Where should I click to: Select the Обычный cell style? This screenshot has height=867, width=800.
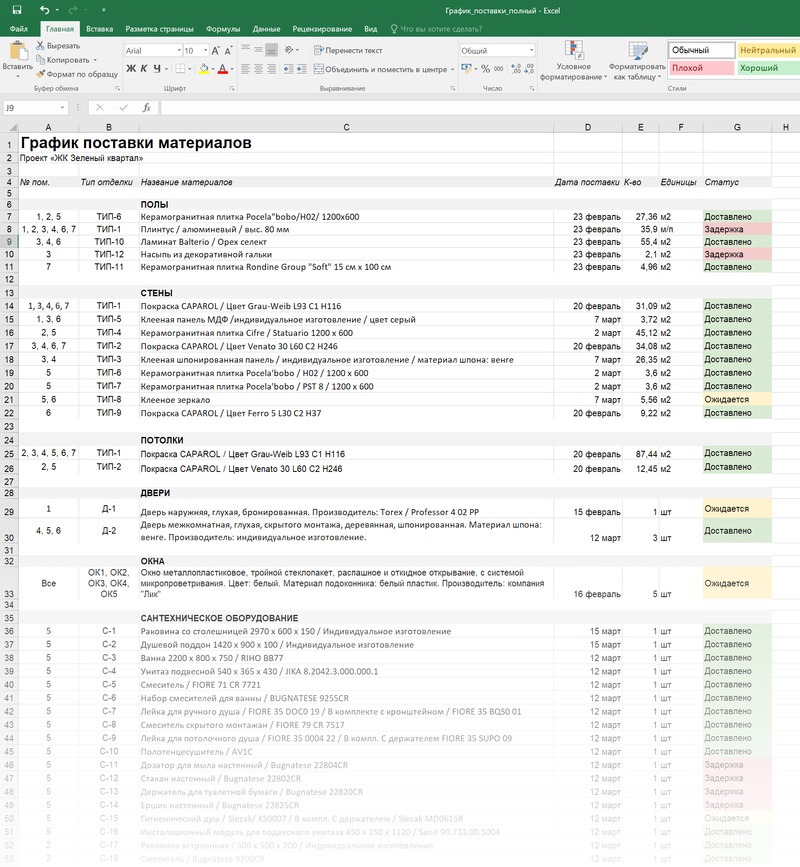[702, 50]
